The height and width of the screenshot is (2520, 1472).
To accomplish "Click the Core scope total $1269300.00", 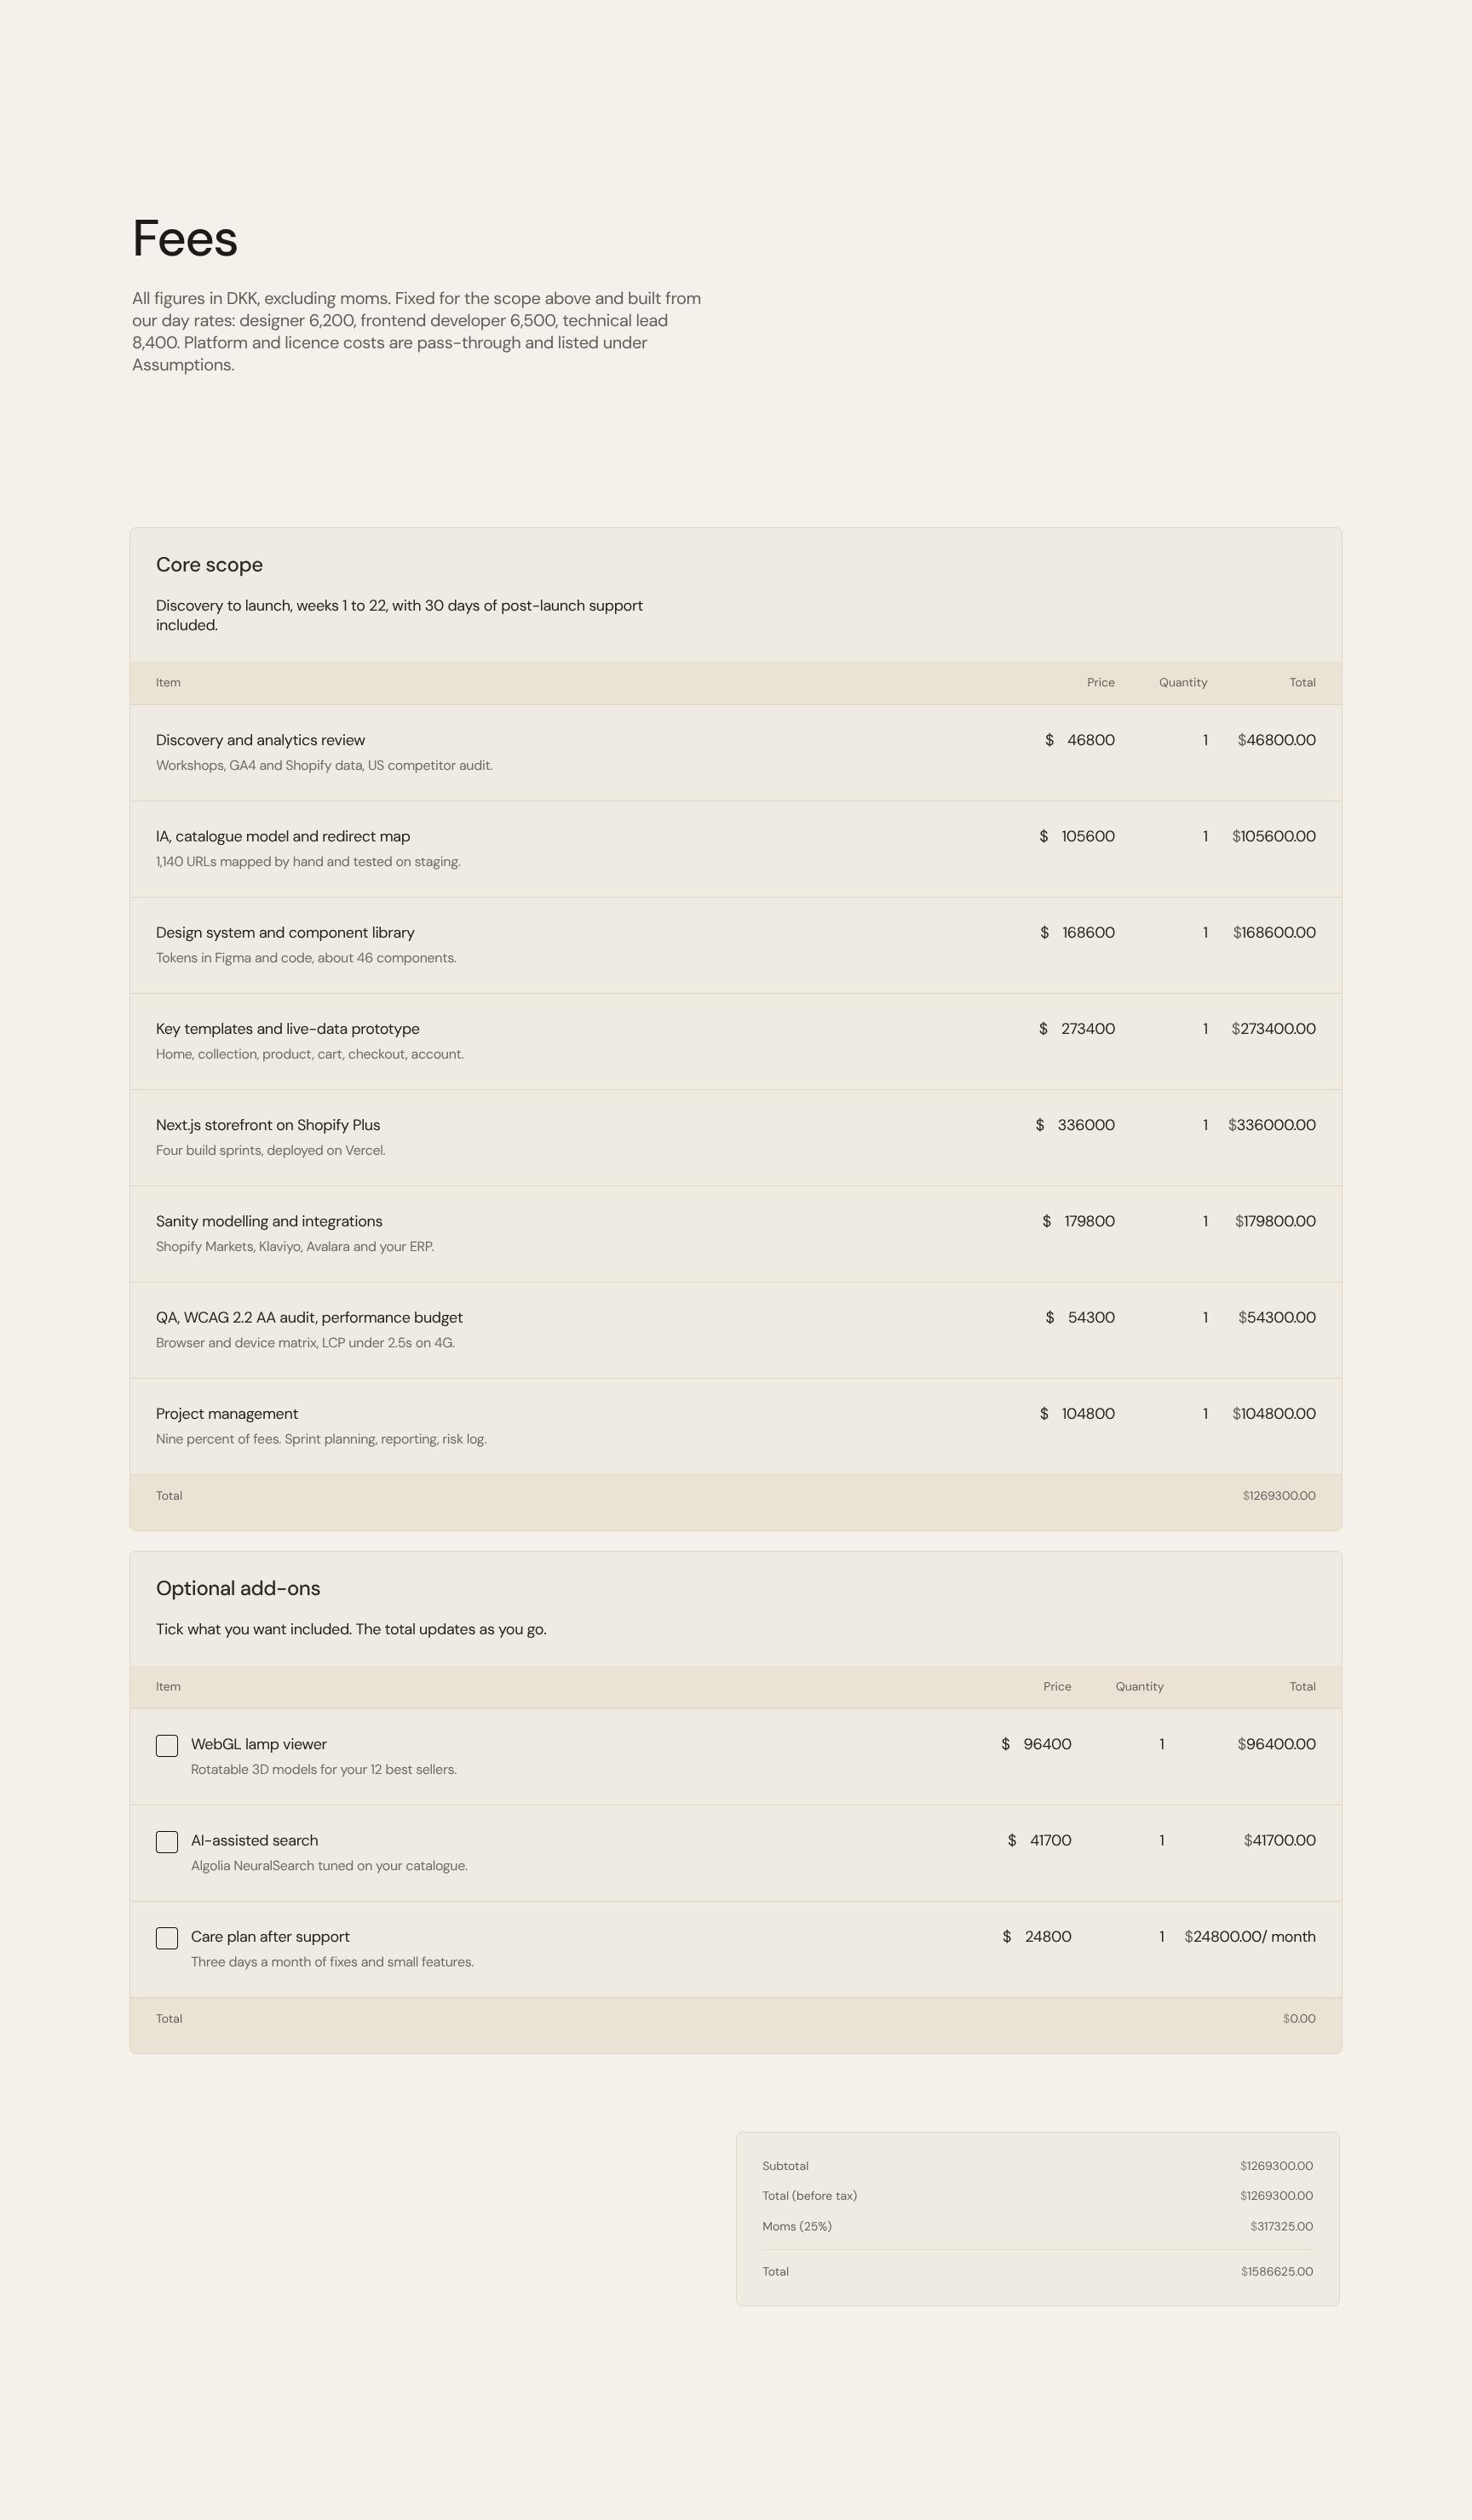I will (1279, 1496).
